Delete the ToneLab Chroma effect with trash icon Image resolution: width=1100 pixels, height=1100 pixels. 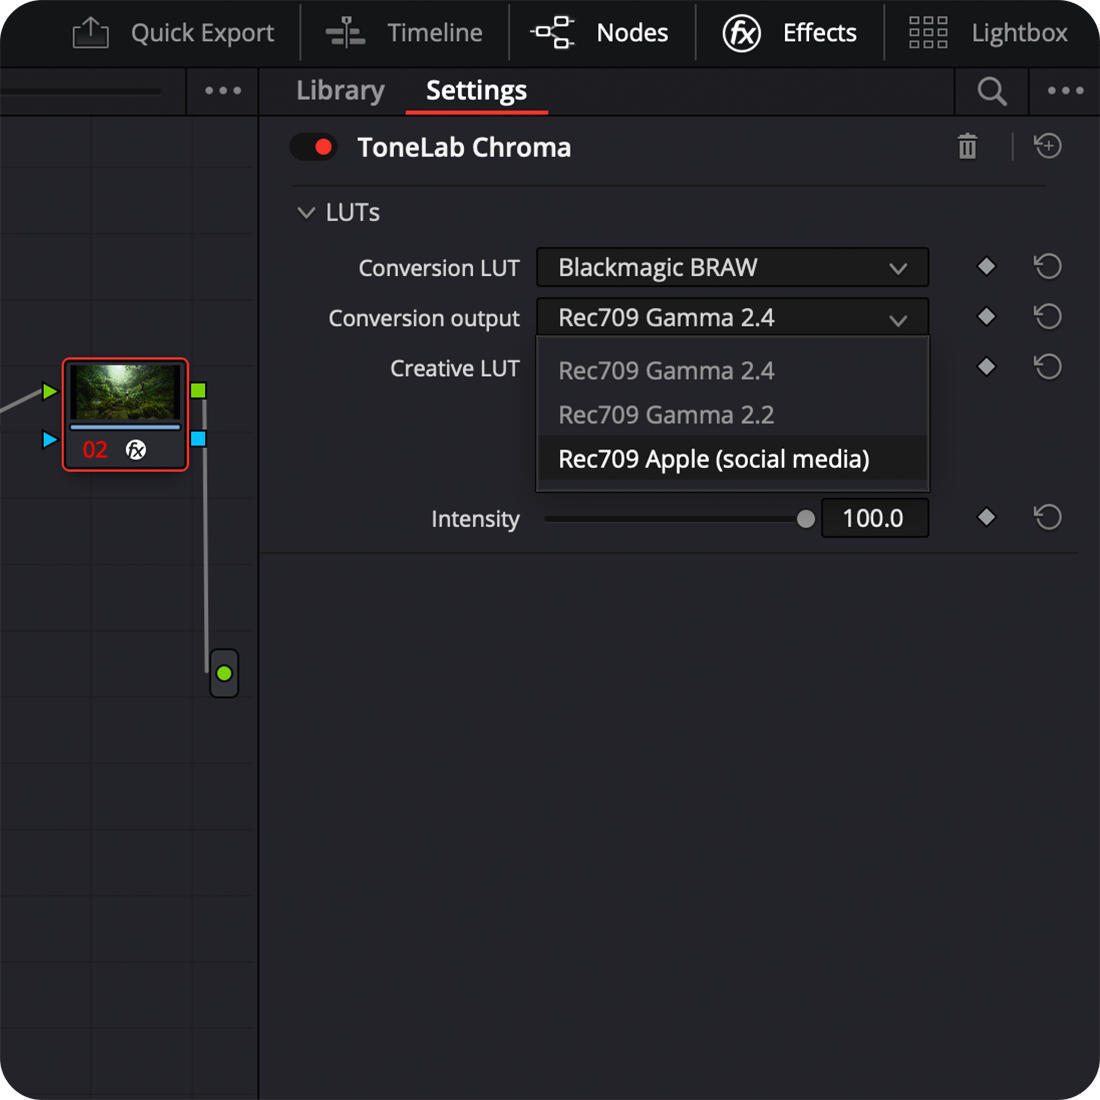click(967, 147)
